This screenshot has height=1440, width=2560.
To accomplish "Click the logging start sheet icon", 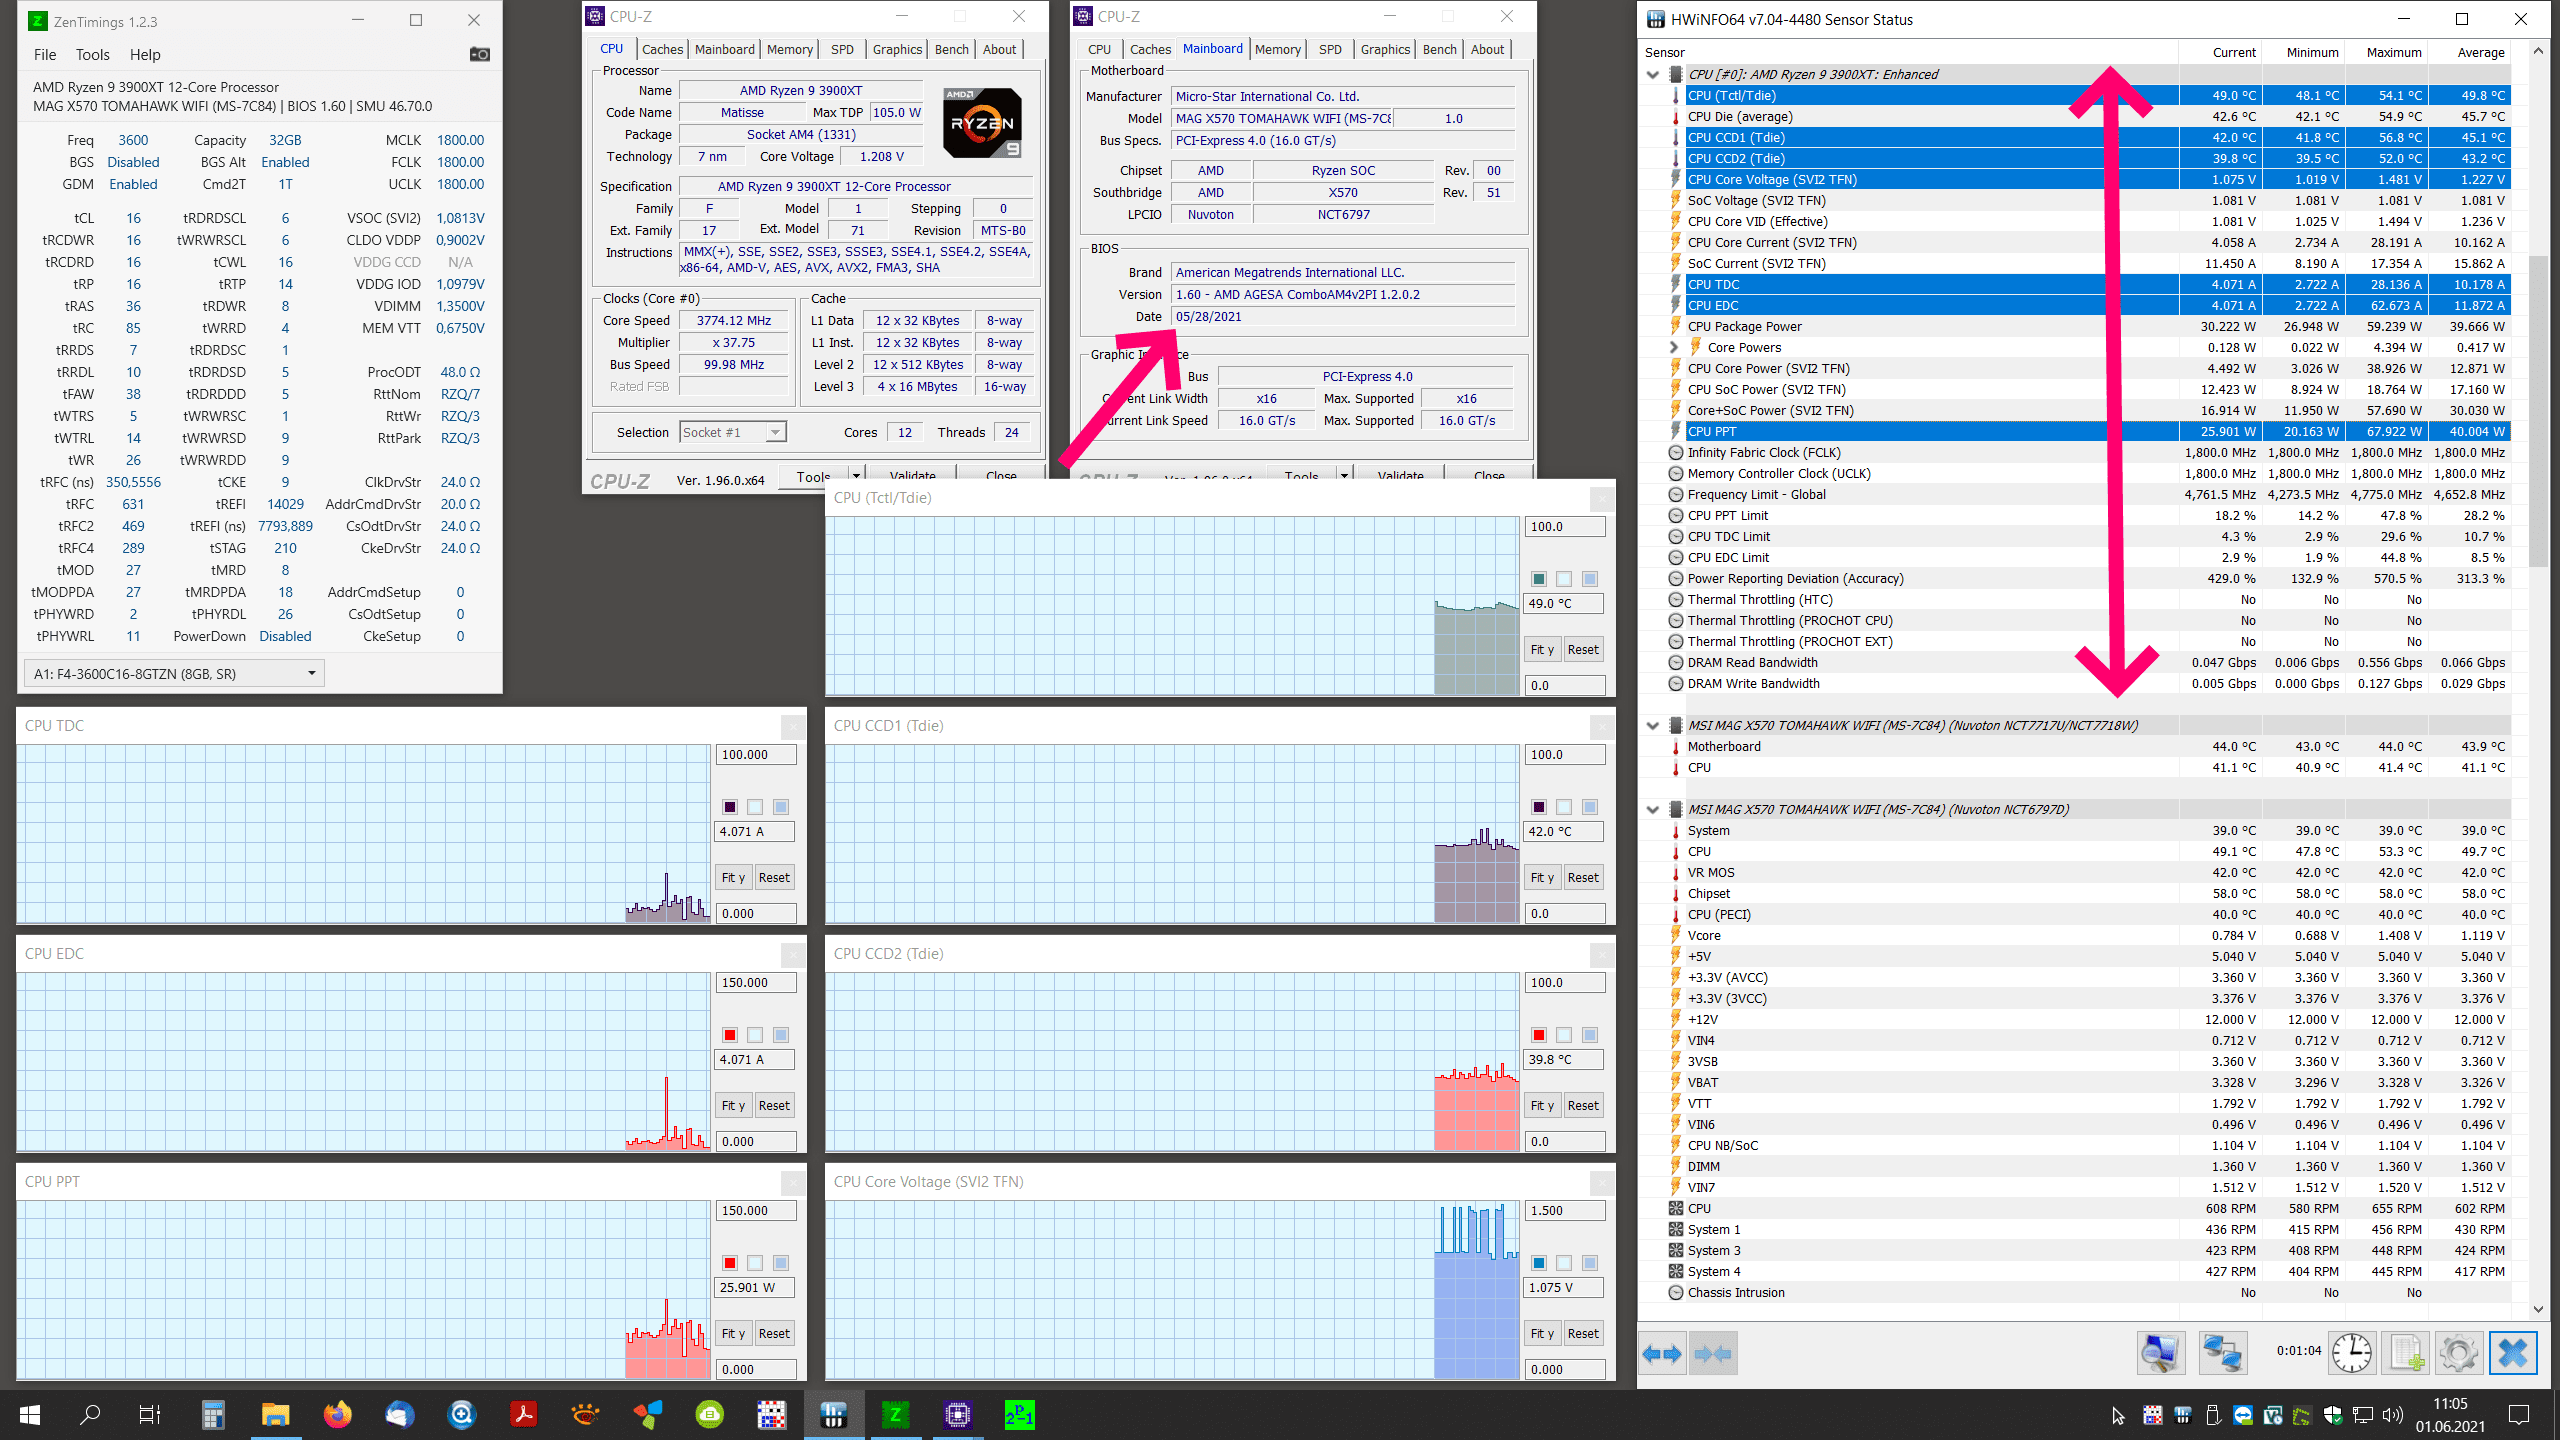I will [2406, 1354].
